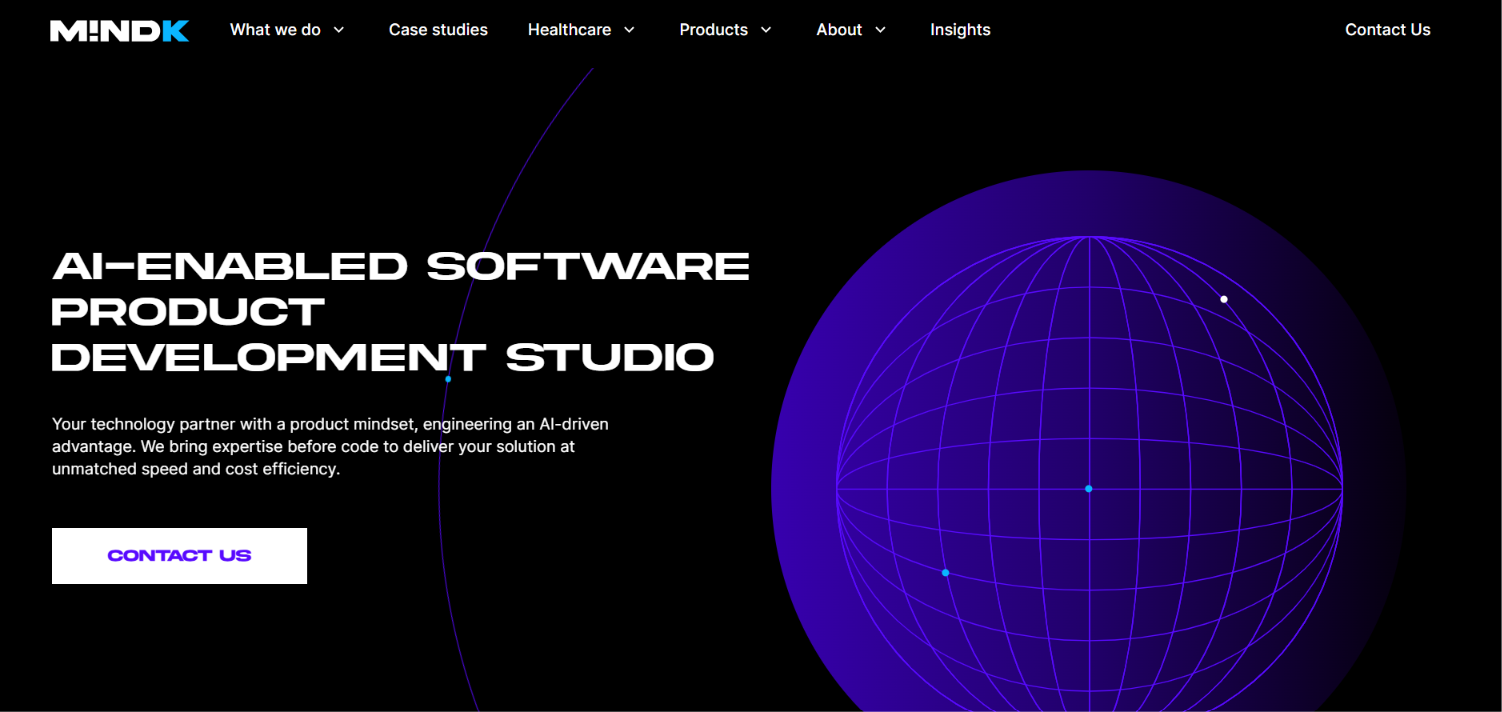Expand the Products dropdown chevron
1502x712 pixels.
pos(766,30)
